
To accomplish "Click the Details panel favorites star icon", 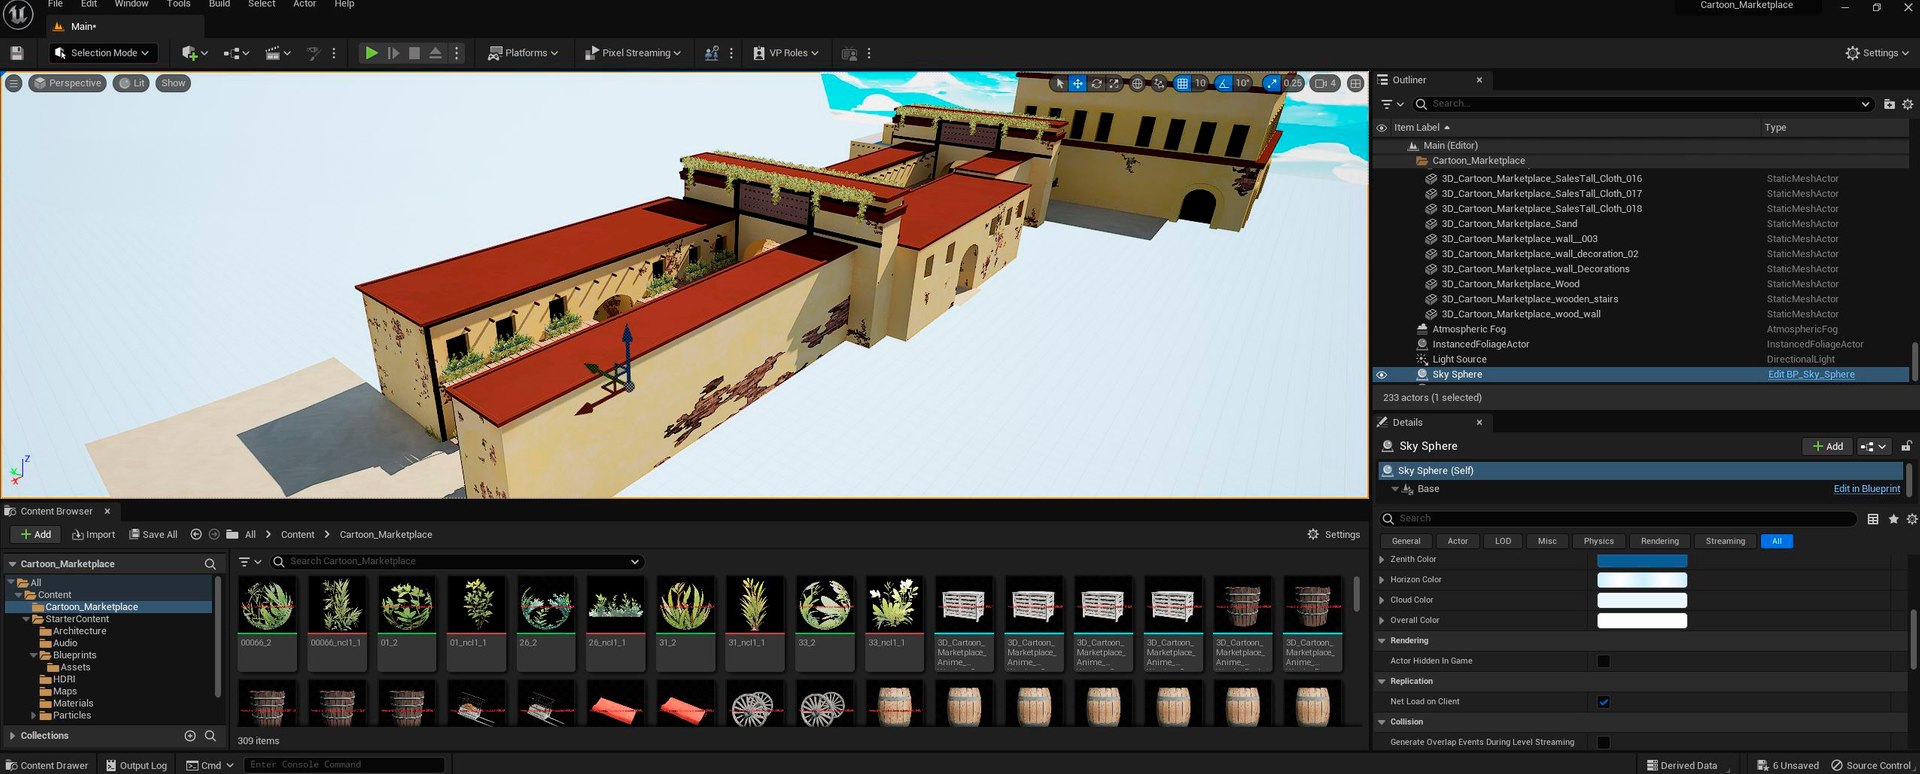I will [1893, 519].
